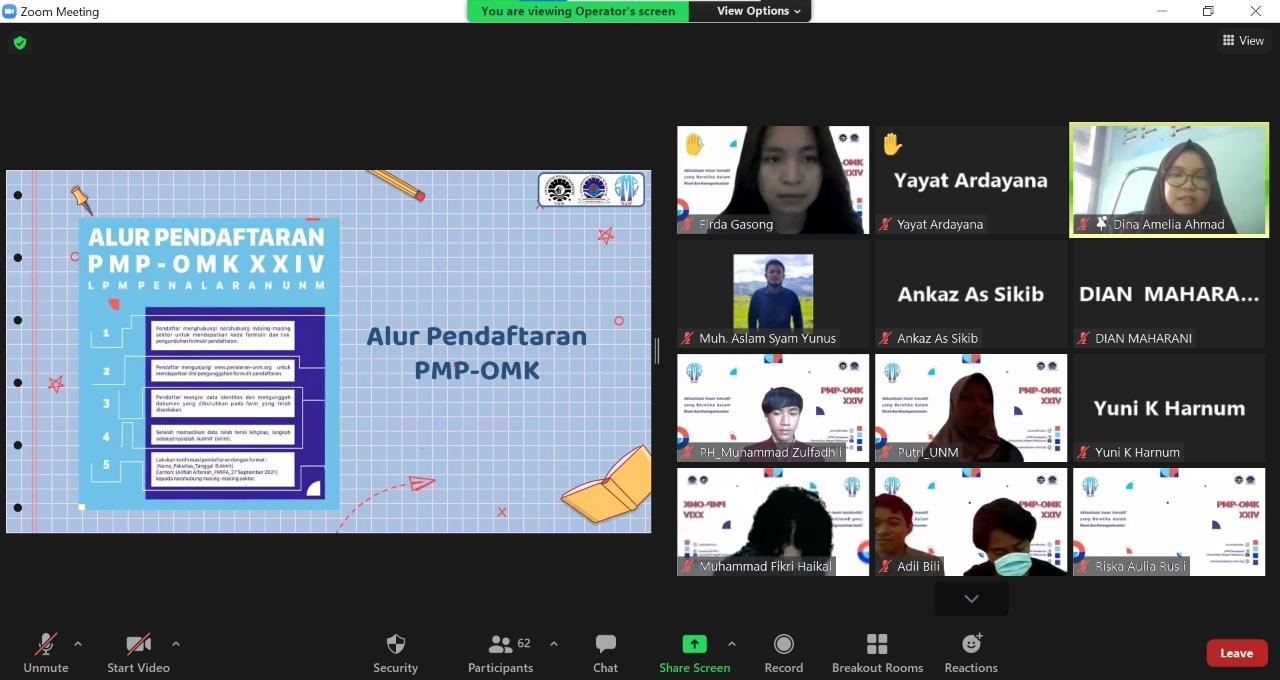Open the Chat panel
This screenshot has height=680, width=1280.
(606, 653)
